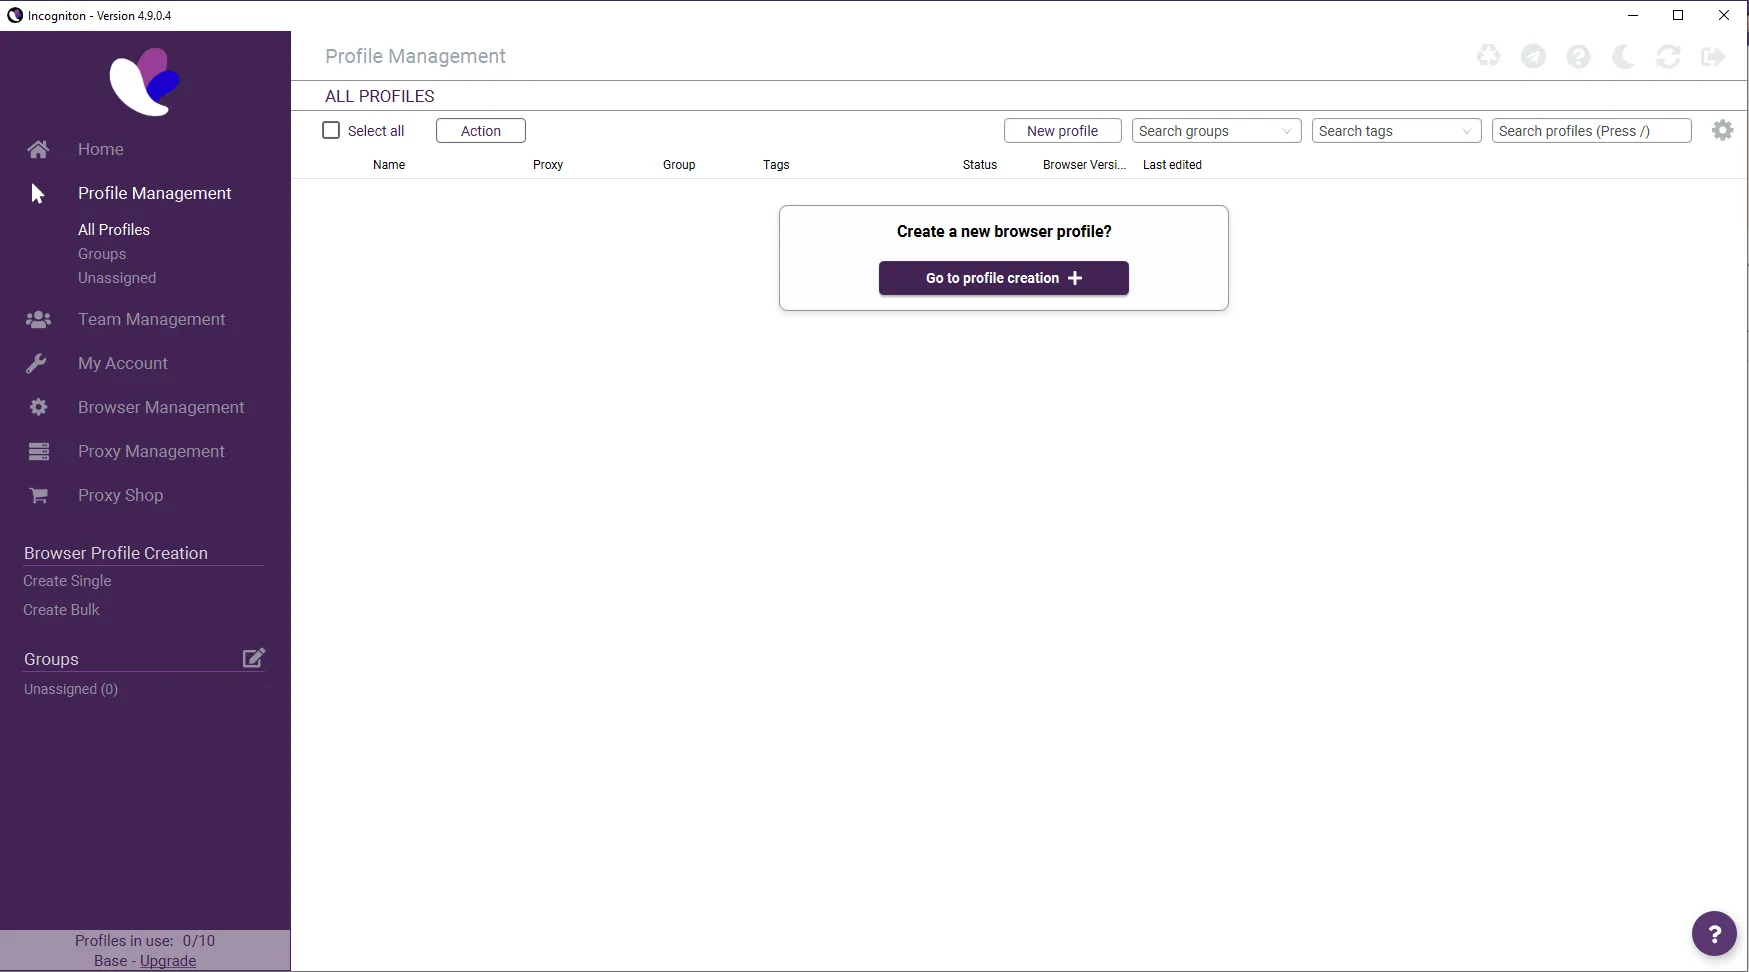1749x972 pixels.
Task: Click the Group column header
Action: (x=679, y=165)
